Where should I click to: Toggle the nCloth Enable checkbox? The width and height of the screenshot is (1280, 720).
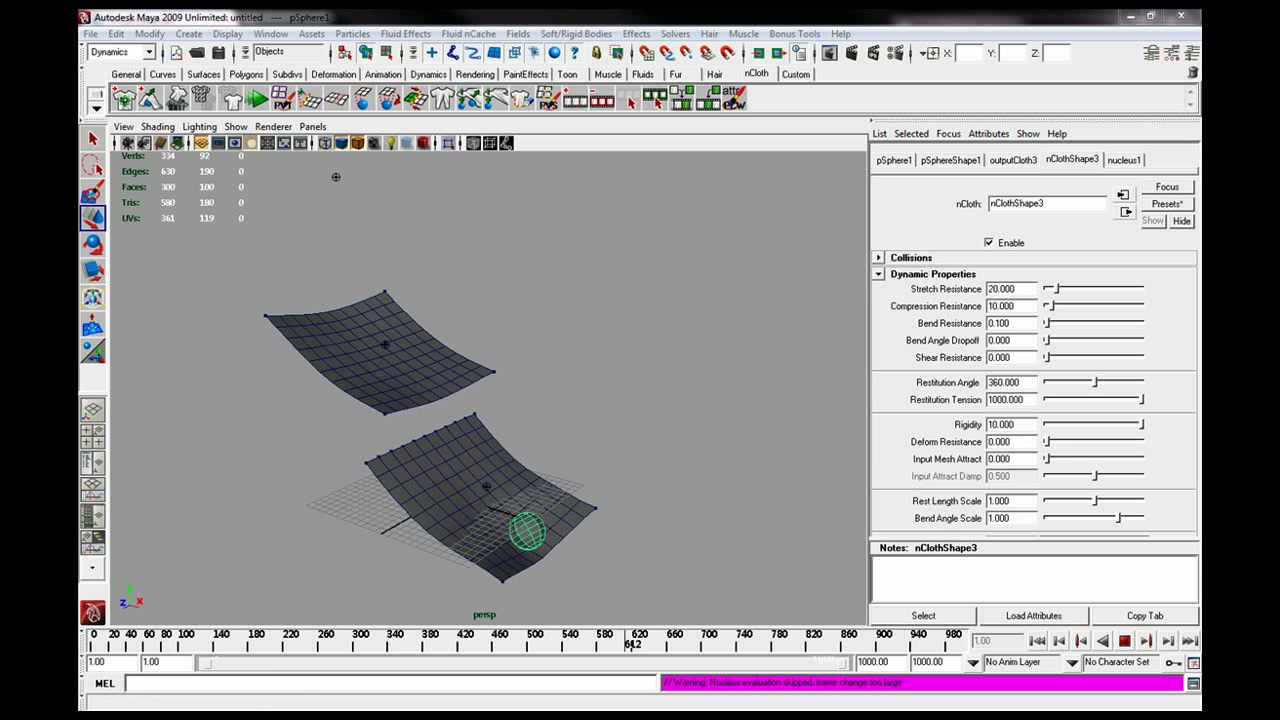(x=989, y=243)
